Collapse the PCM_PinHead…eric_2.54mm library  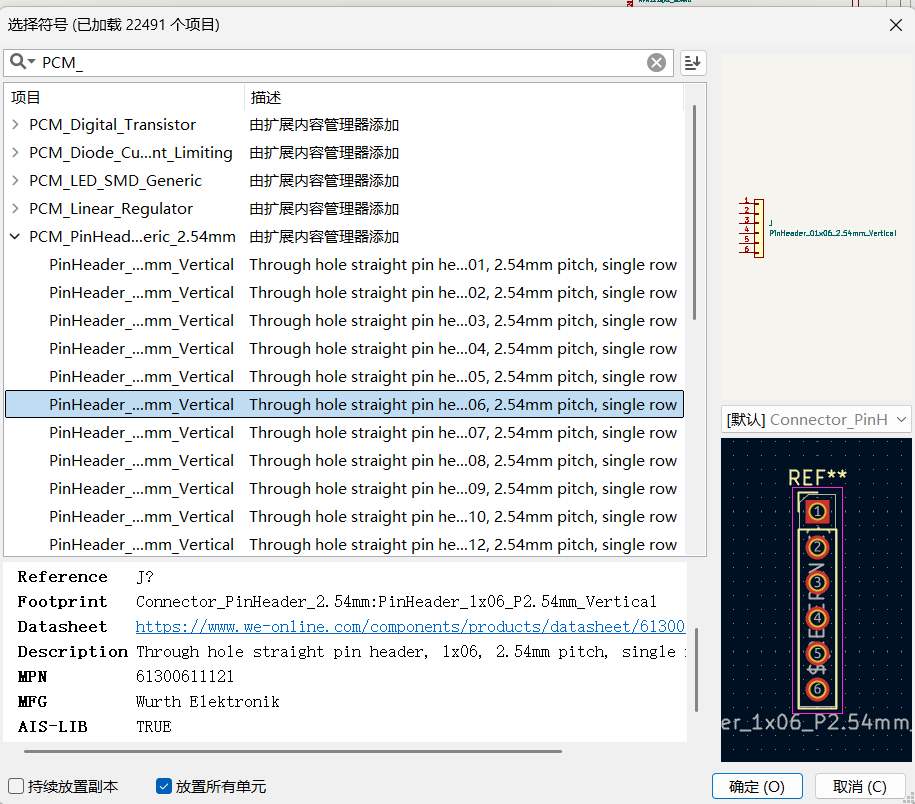coord(15,237)
